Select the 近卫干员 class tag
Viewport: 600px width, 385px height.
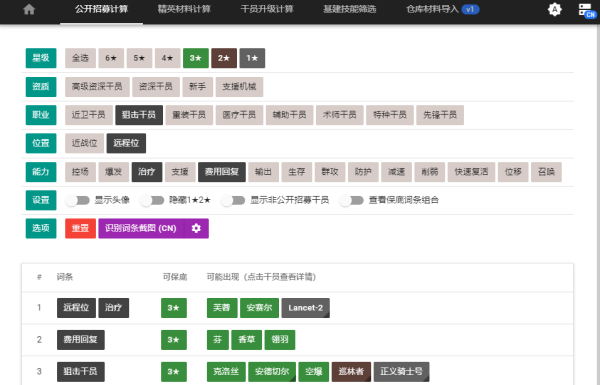click(89, 115)
